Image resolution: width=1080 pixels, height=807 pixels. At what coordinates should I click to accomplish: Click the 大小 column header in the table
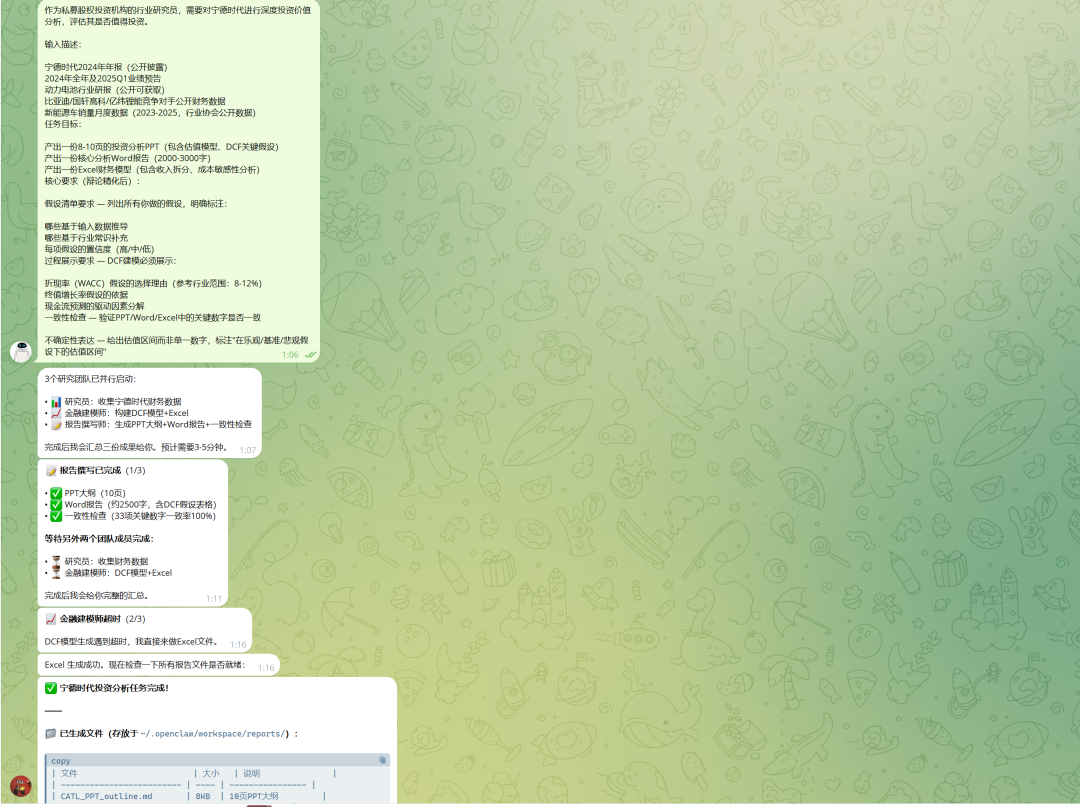(211, 774)
